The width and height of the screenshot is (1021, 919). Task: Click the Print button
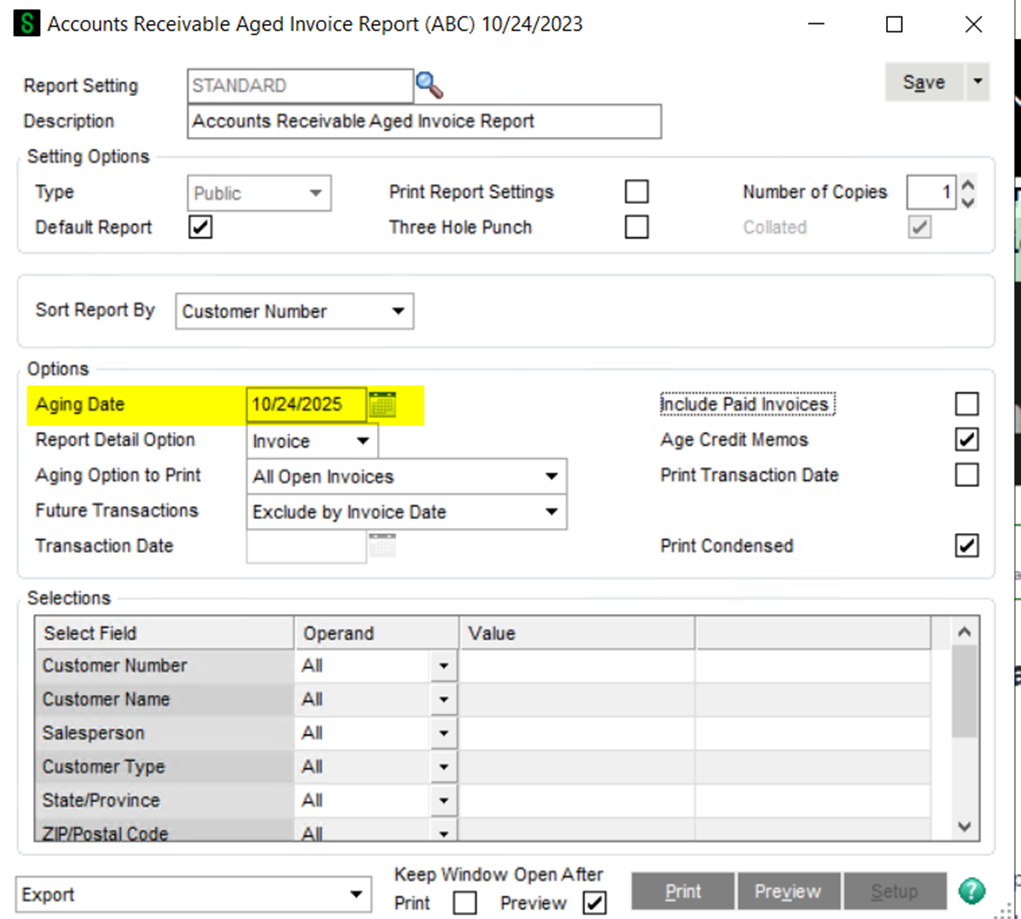[682, 891]
